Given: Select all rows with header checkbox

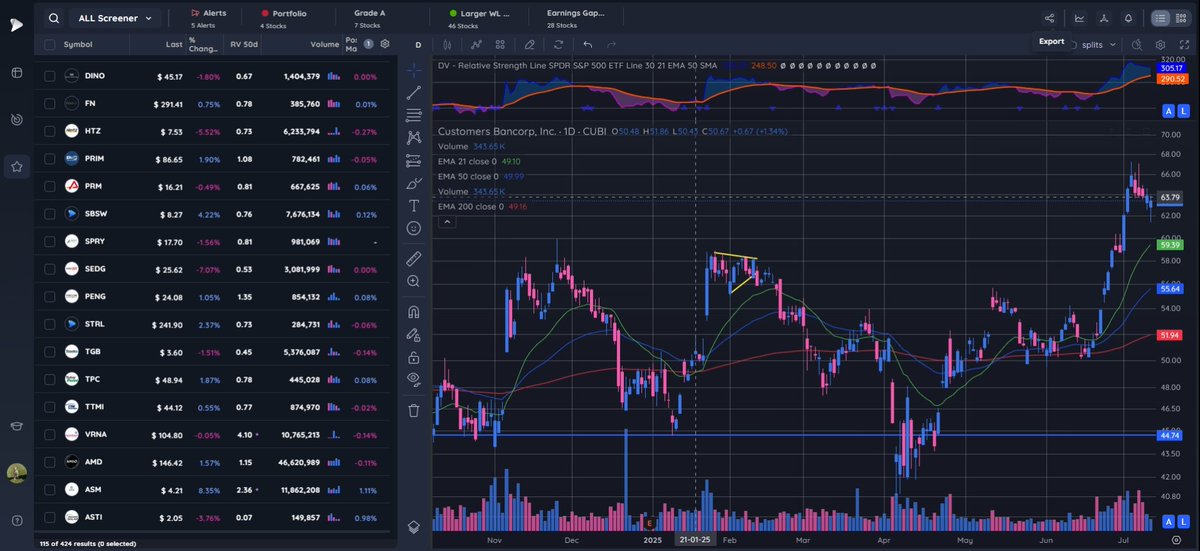Looking at the screenshot, I should [49, 44].
